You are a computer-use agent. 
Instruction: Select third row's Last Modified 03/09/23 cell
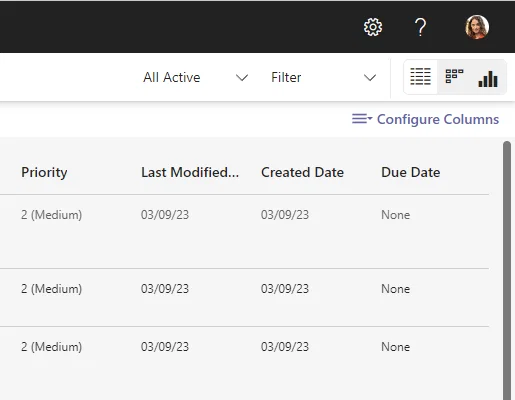[x=165, y=347]
